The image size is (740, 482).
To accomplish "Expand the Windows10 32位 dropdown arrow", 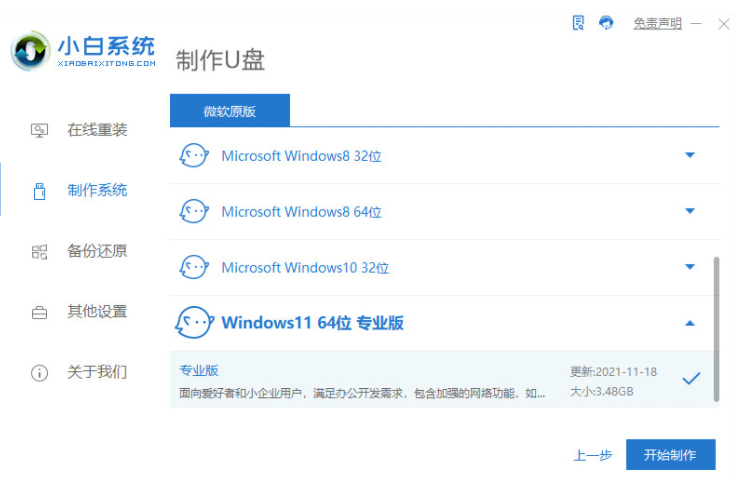I will pos(690,267).
